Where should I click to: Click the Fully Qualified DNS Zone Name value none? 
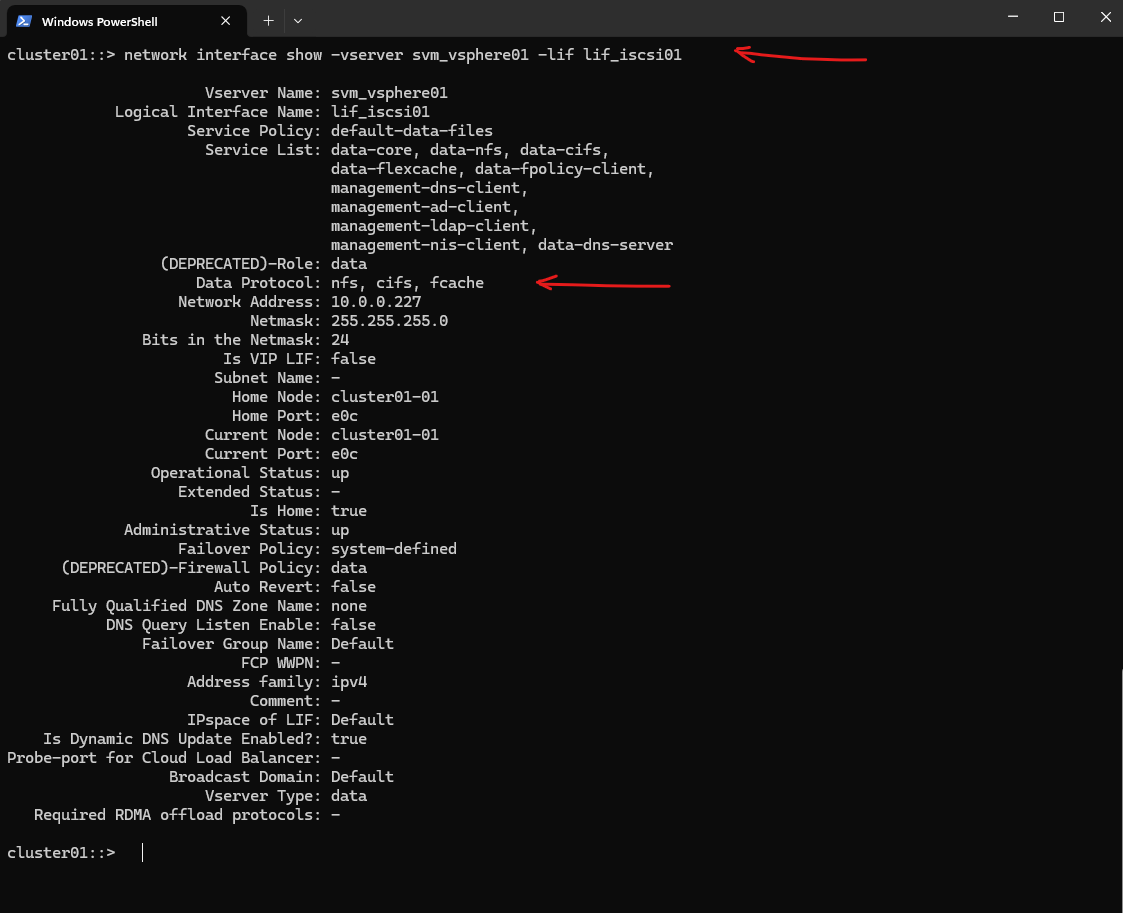point(349,606)
